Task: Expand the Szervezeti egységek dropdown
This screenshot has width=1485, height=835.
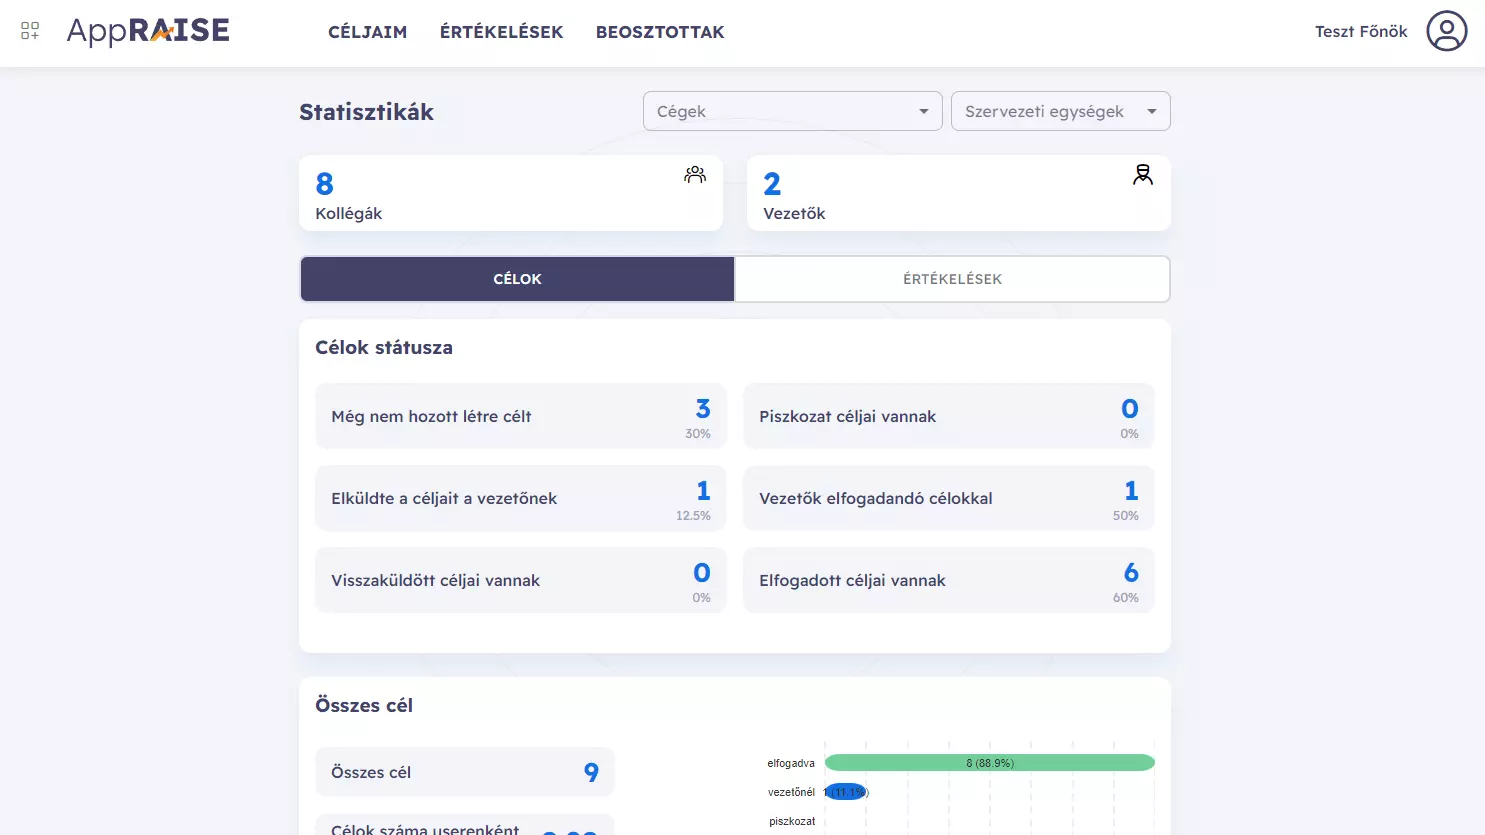Action: click(x=1061, y=111)
